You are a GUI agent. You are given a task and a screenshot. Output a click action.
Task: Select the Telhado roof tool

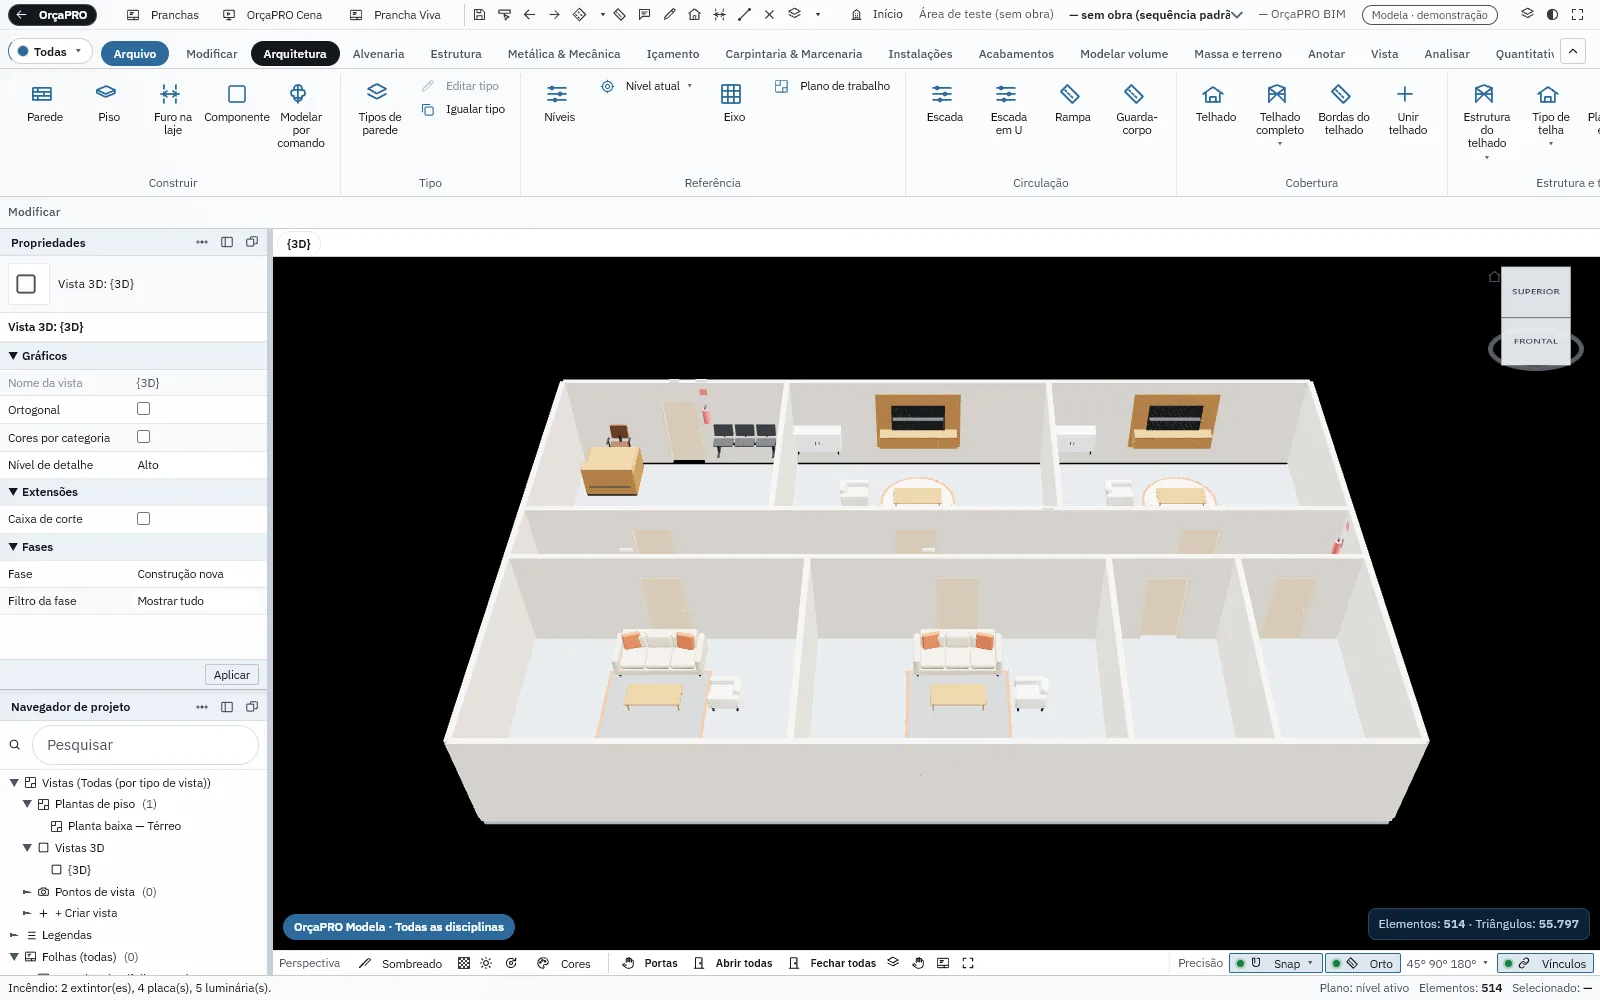[1215, 104]
